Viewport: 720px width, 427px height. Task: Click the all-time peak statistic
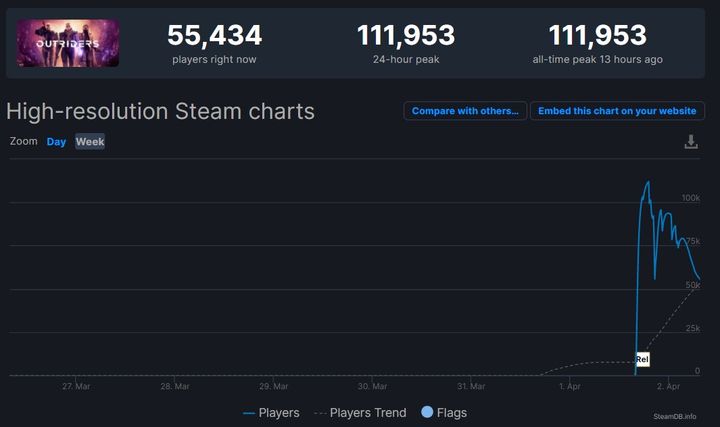tap(597, 43)
